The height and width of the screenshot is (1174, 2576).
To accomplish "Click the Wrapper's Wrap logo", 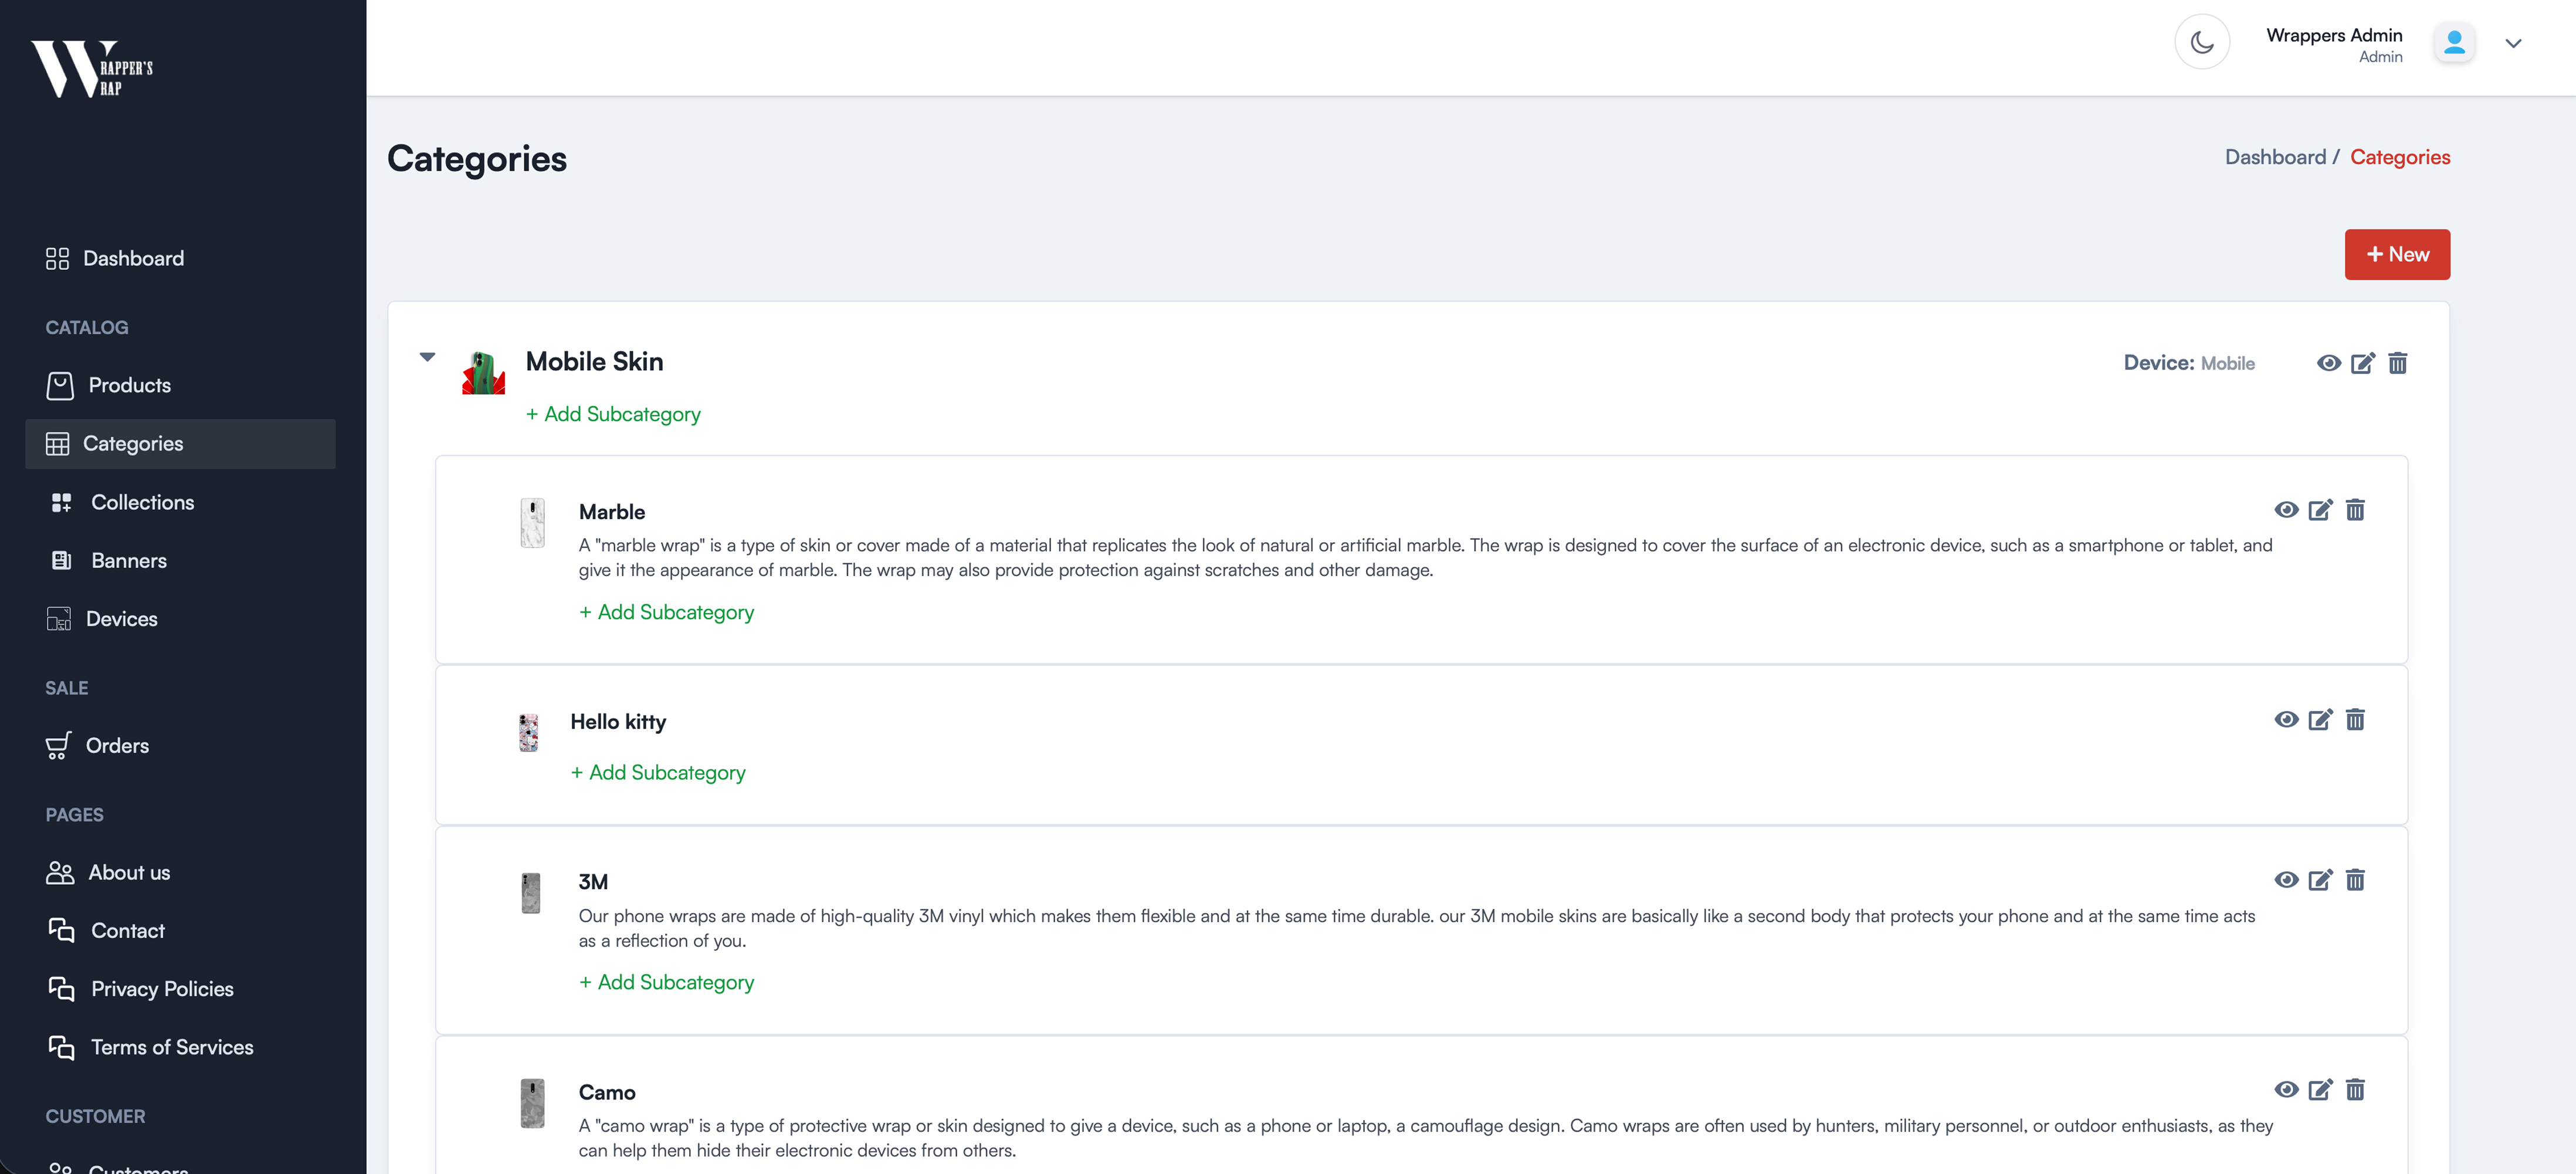I will [x=92, y=68].
